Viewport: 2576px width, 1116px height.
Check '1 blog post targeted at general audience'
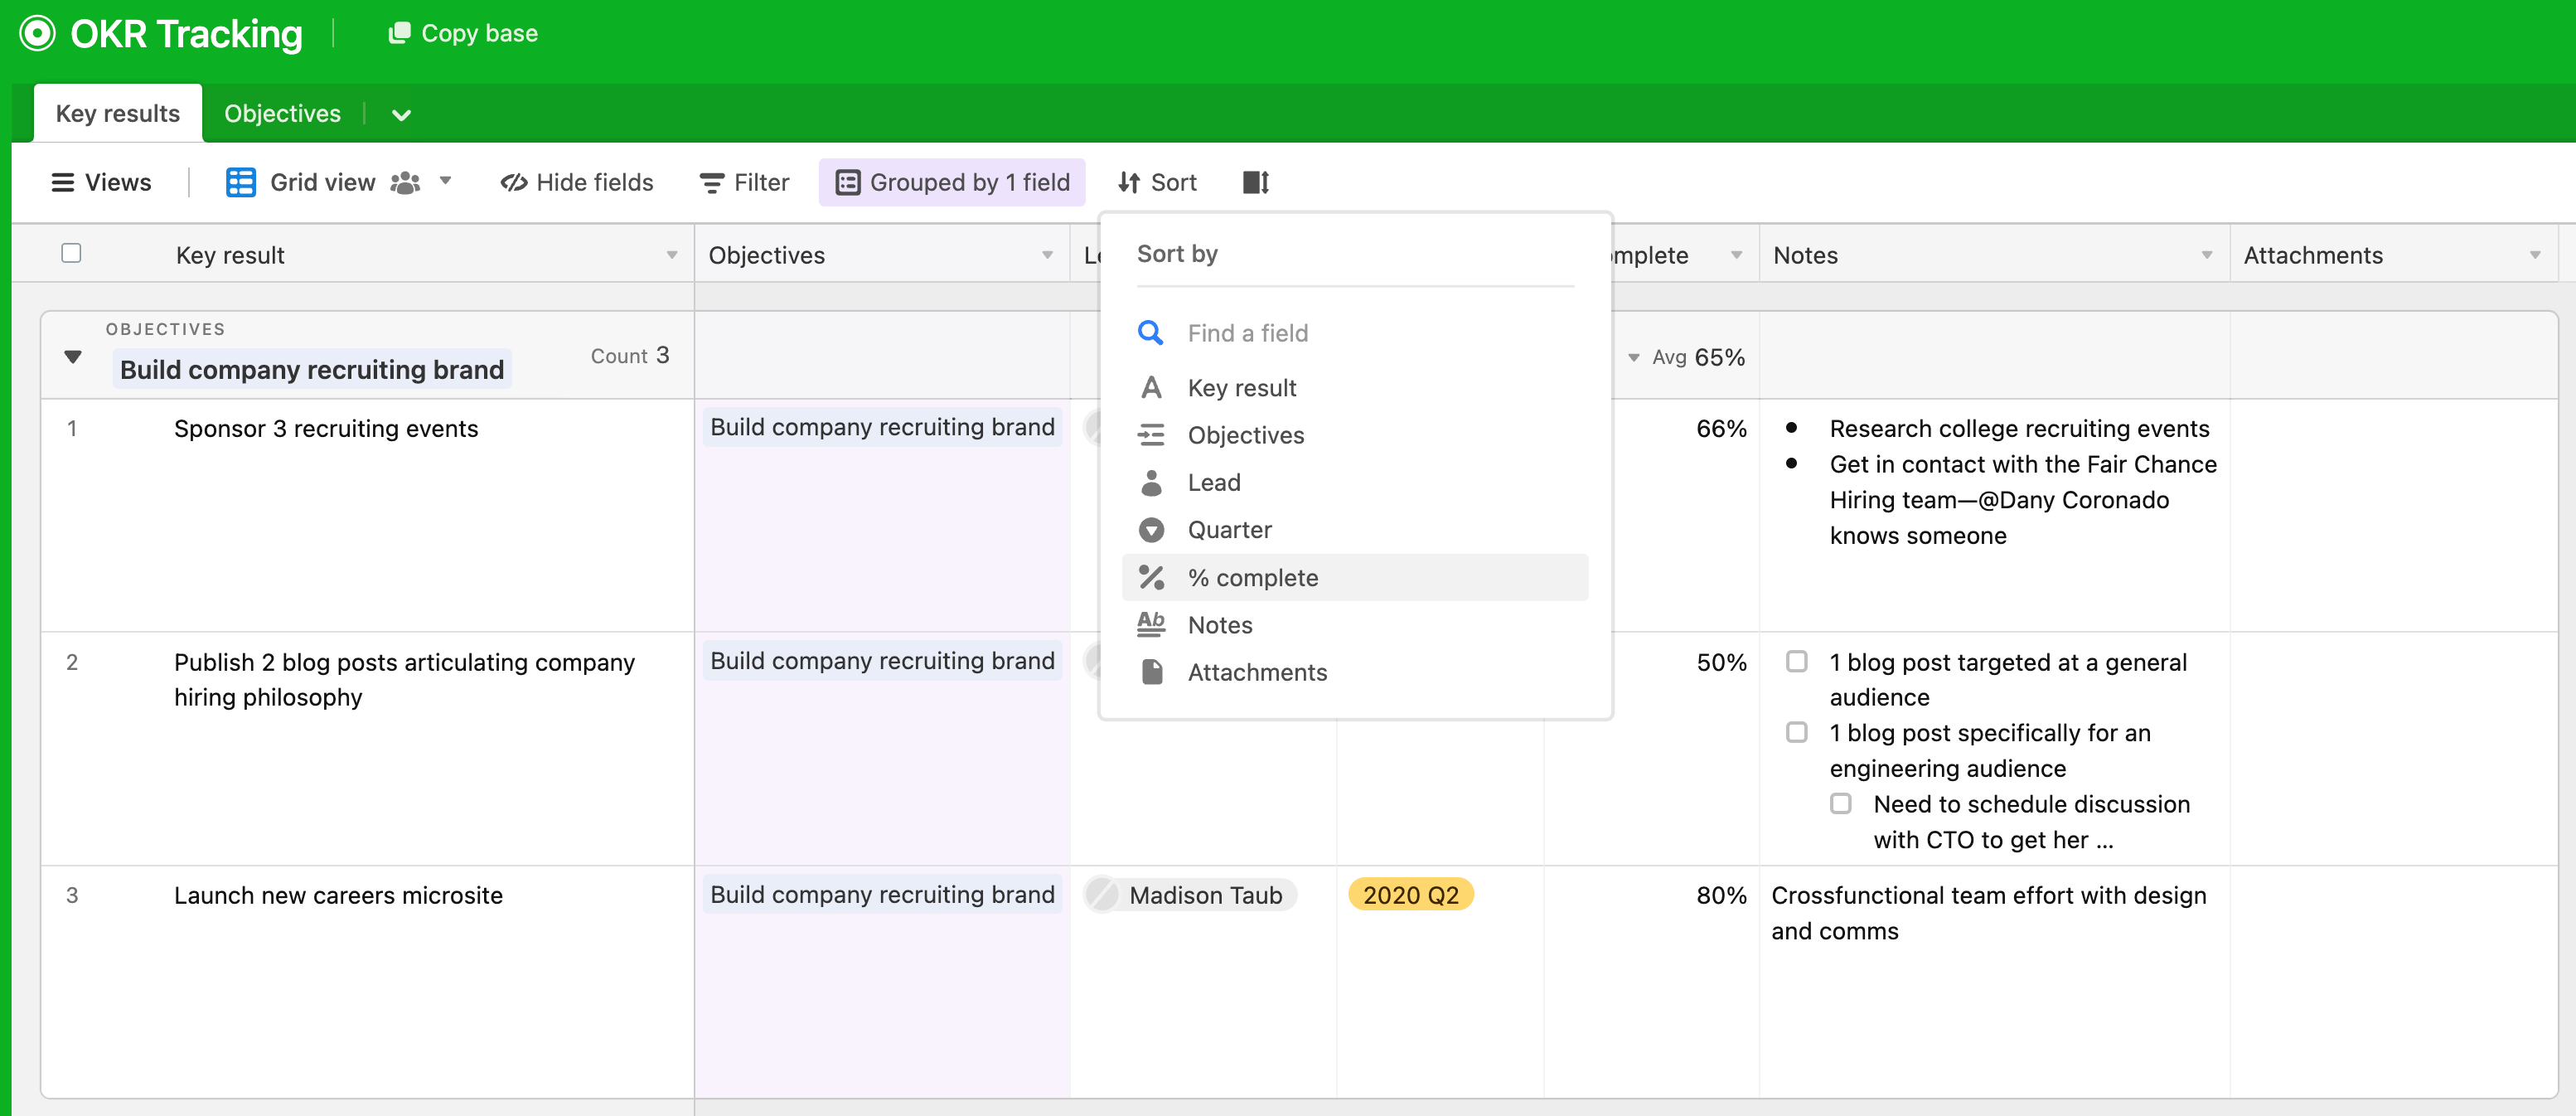click(x=1796, y=662)
